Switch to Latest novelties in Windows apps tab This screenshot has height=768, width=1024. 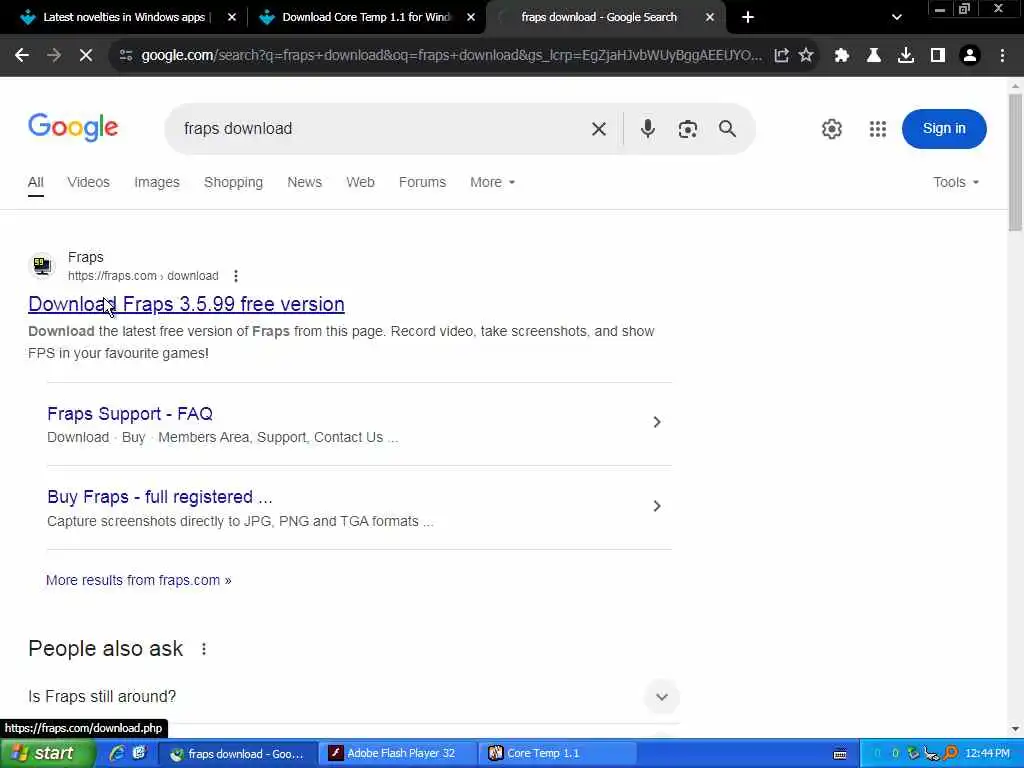coord(123,18)
